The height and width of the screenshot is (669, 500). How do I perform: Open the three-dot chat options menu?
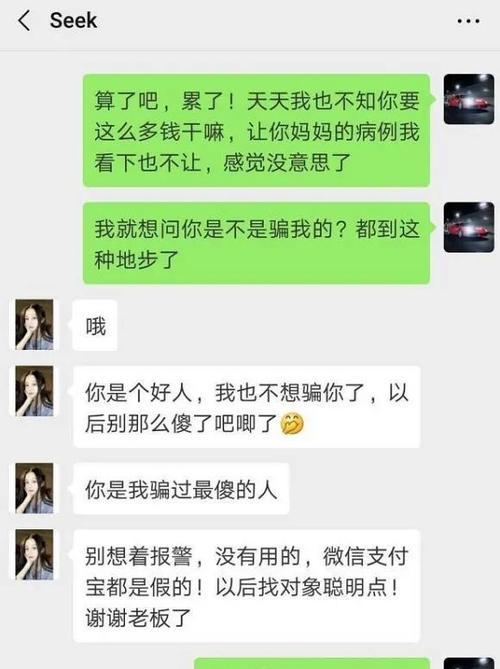468,20
